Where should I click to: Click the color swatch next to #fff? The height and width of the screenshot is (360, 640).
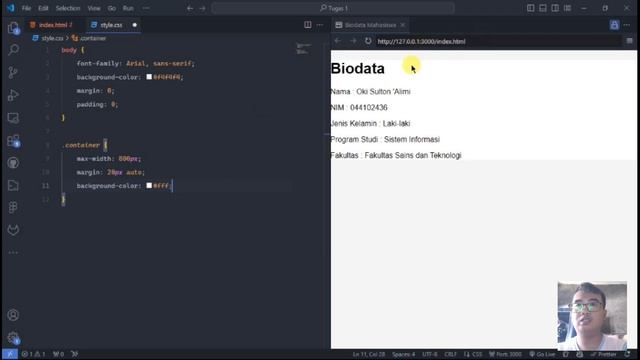149,185
